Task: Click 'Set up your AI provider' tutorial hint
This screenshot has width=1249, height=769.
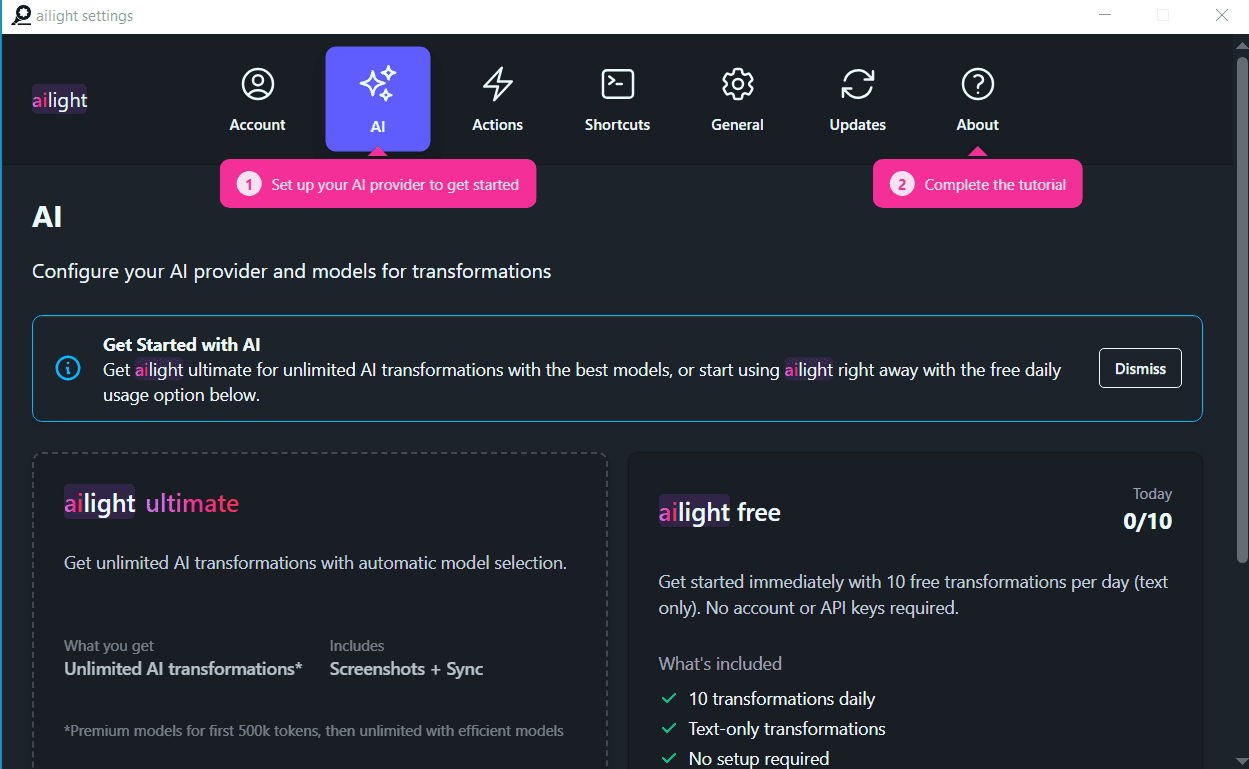Action: pos(378,184)
